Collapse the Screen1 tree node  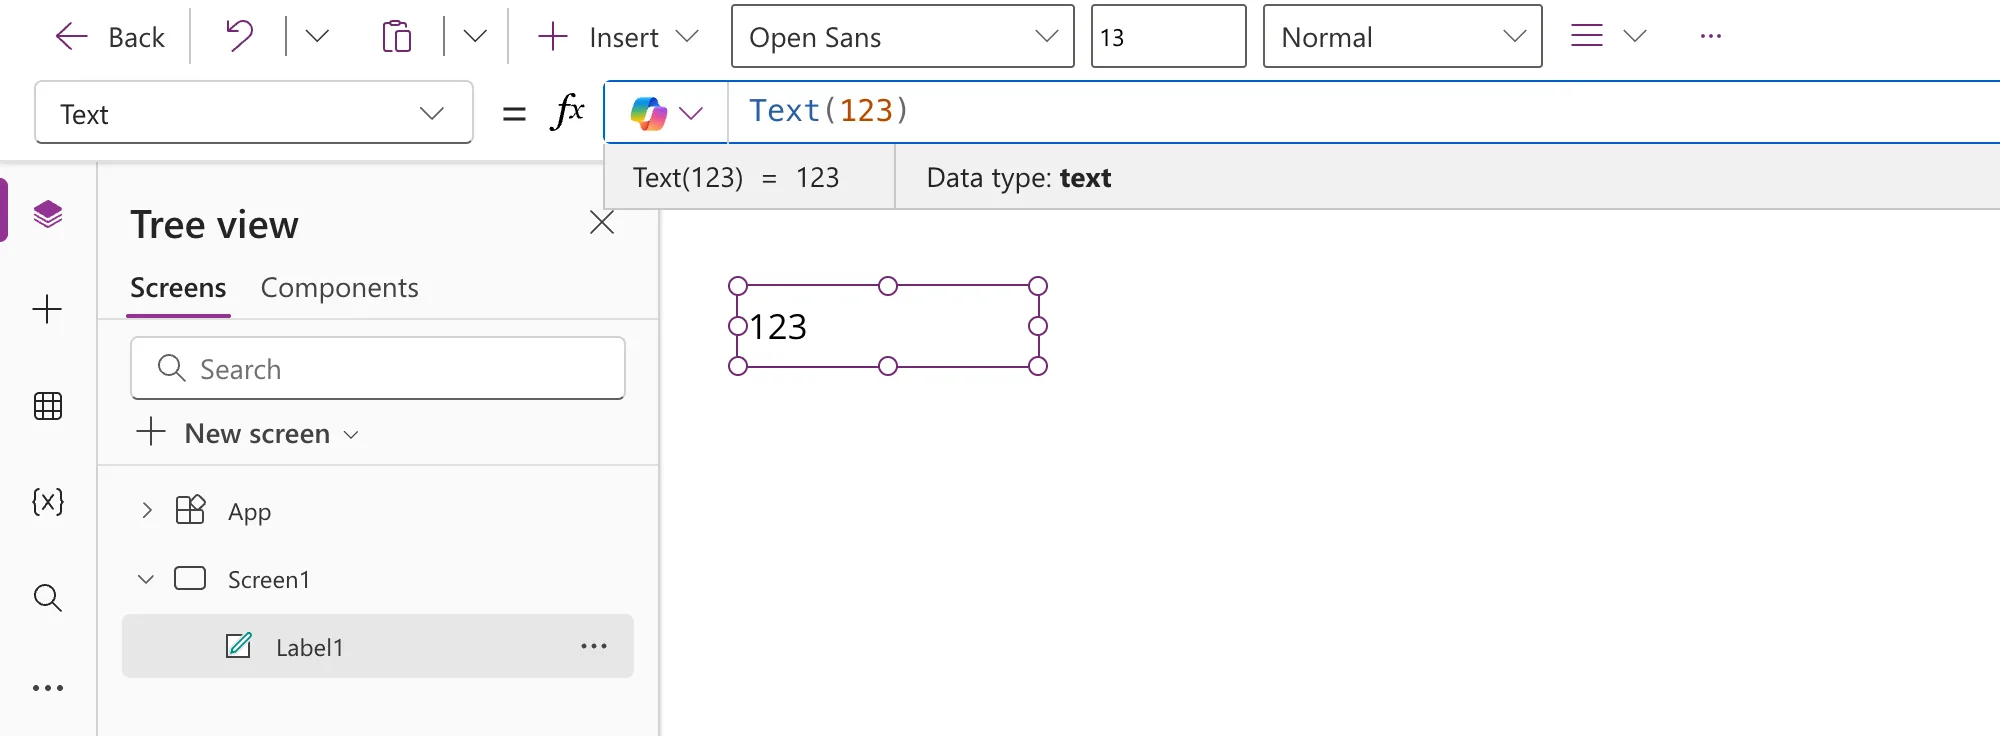click(x=146, y=579)
